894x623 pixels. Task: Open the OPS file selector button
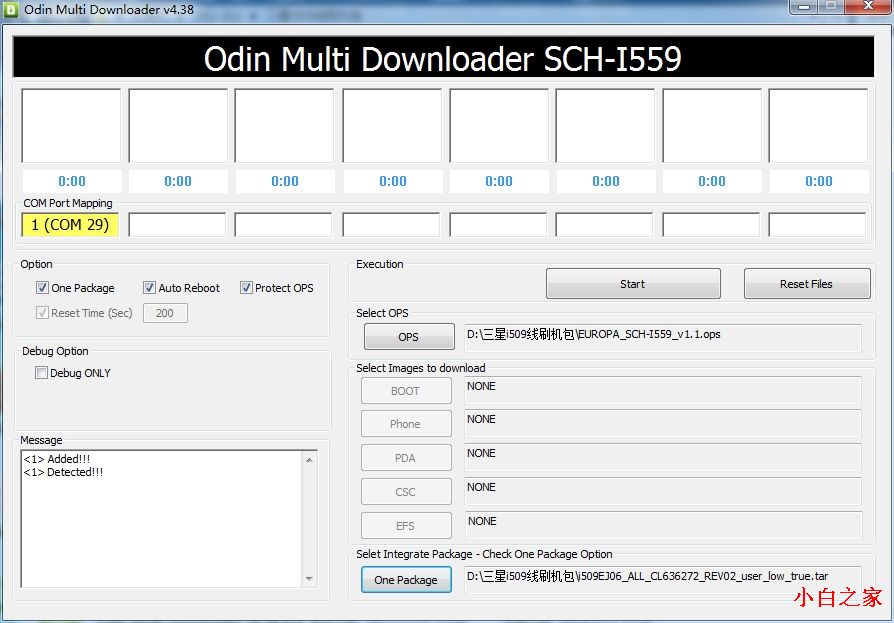coord(409,337)
